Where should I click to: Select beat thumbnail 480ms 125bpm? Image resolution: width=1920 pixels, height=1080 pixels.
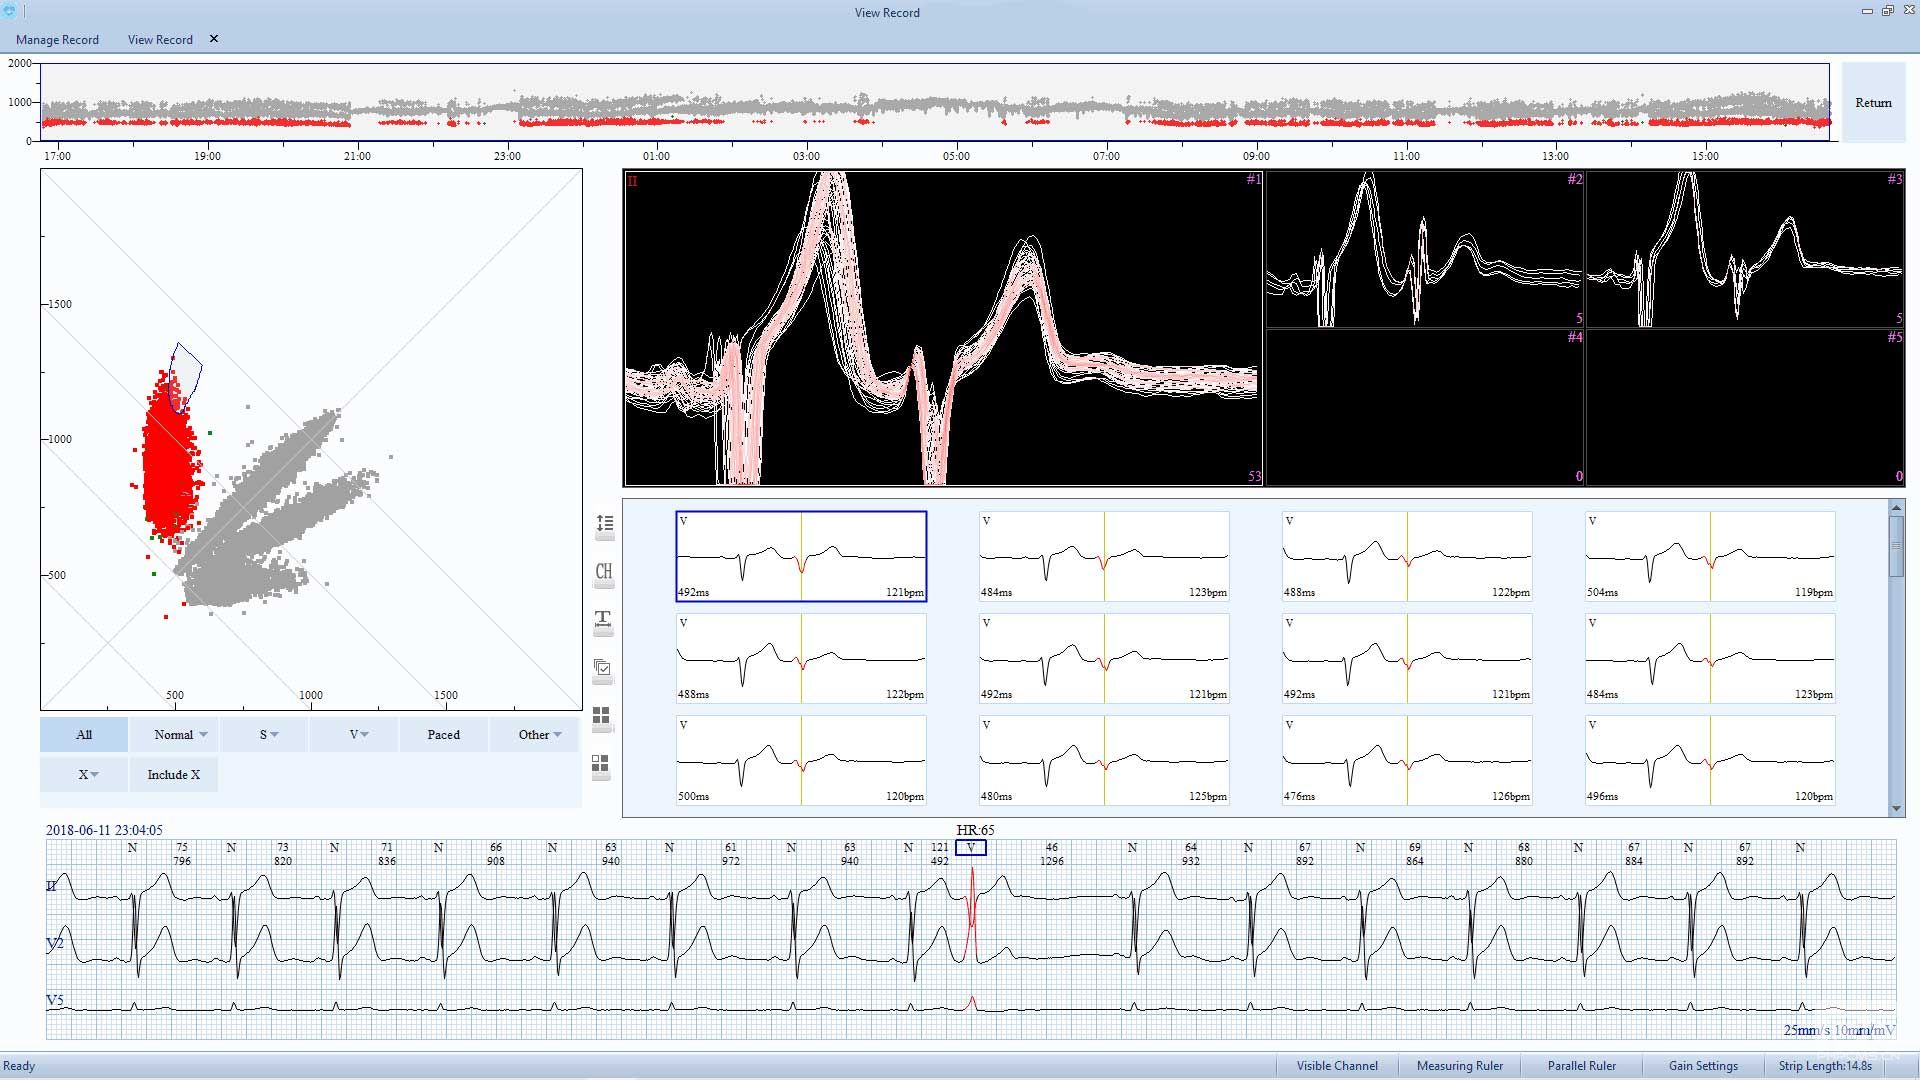click(1104, 760)
